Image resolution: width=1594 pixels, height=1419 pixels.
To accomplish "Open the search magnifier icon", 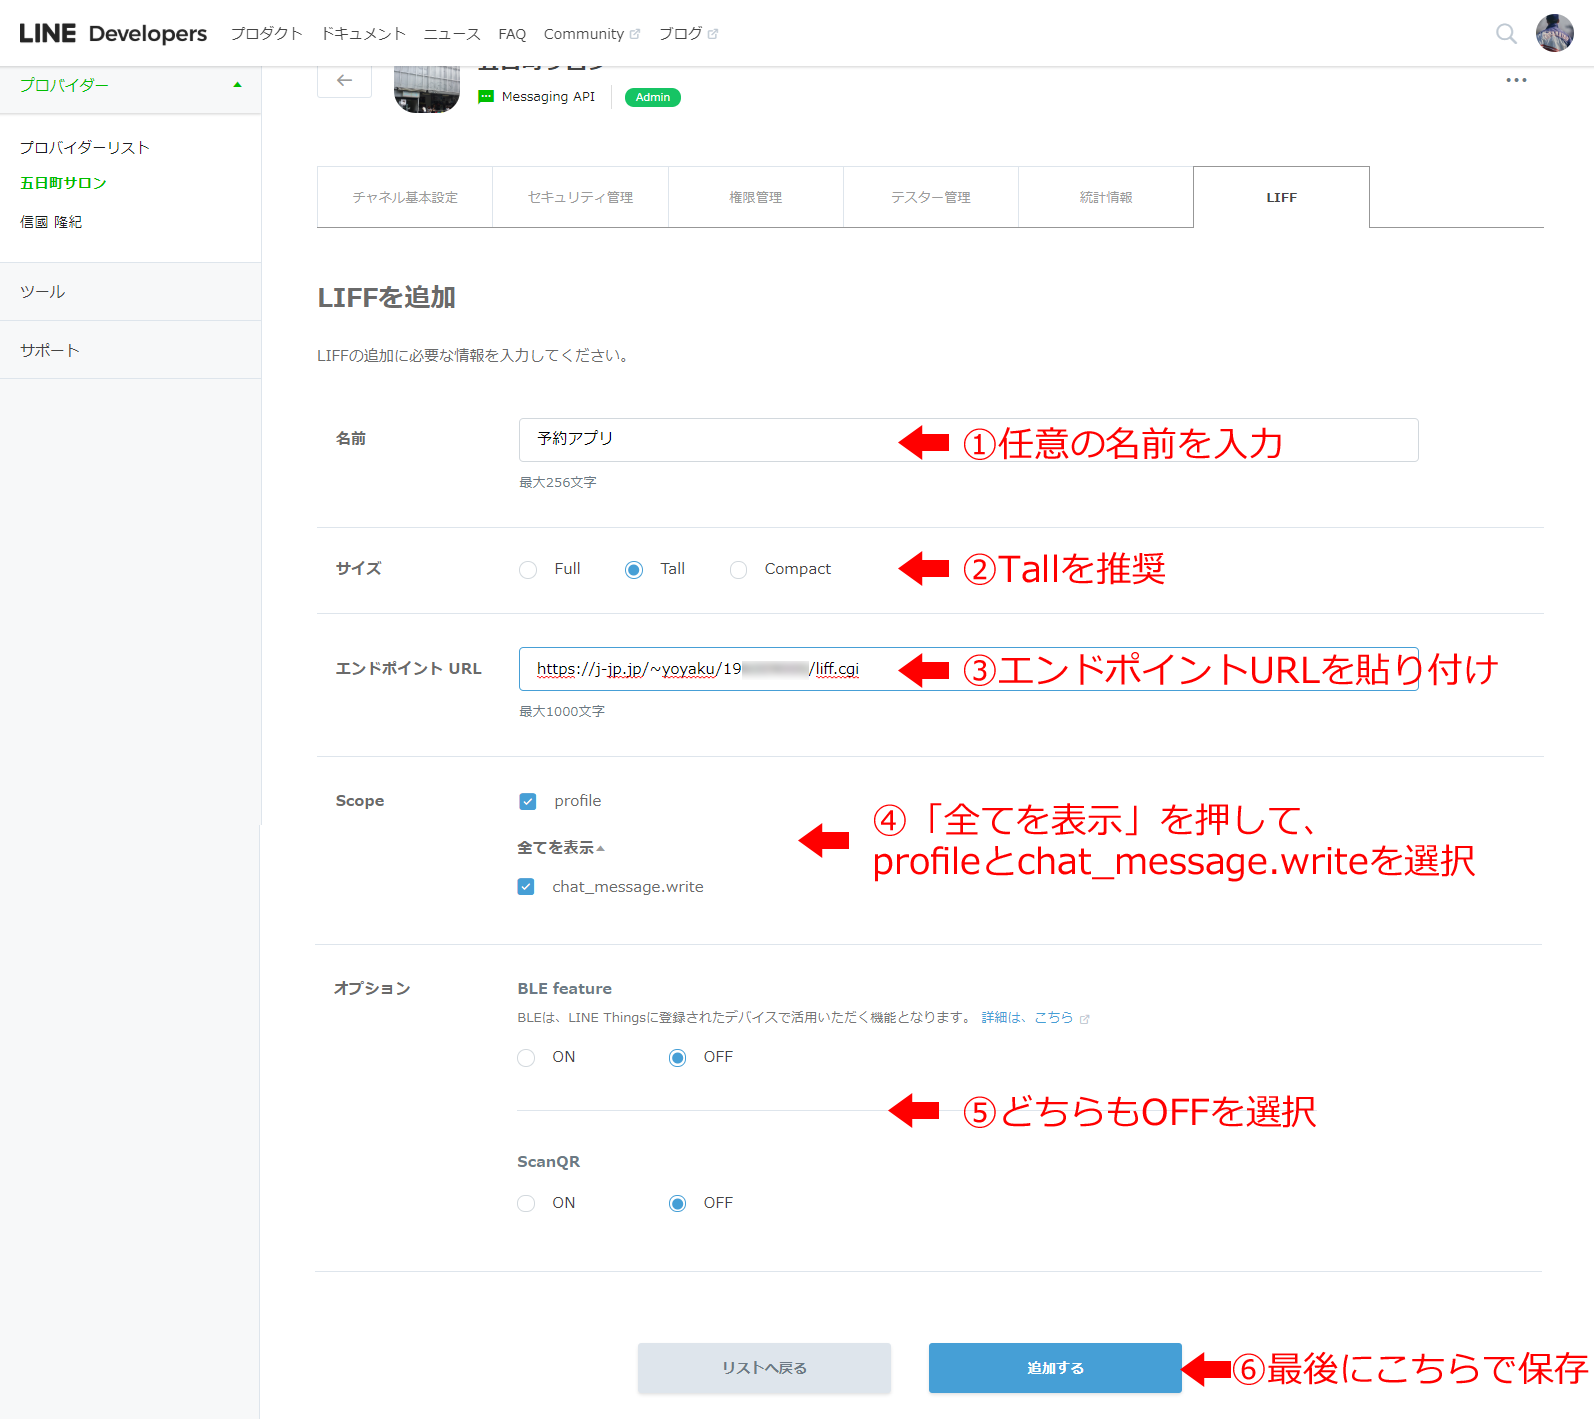I will 1506,34.
